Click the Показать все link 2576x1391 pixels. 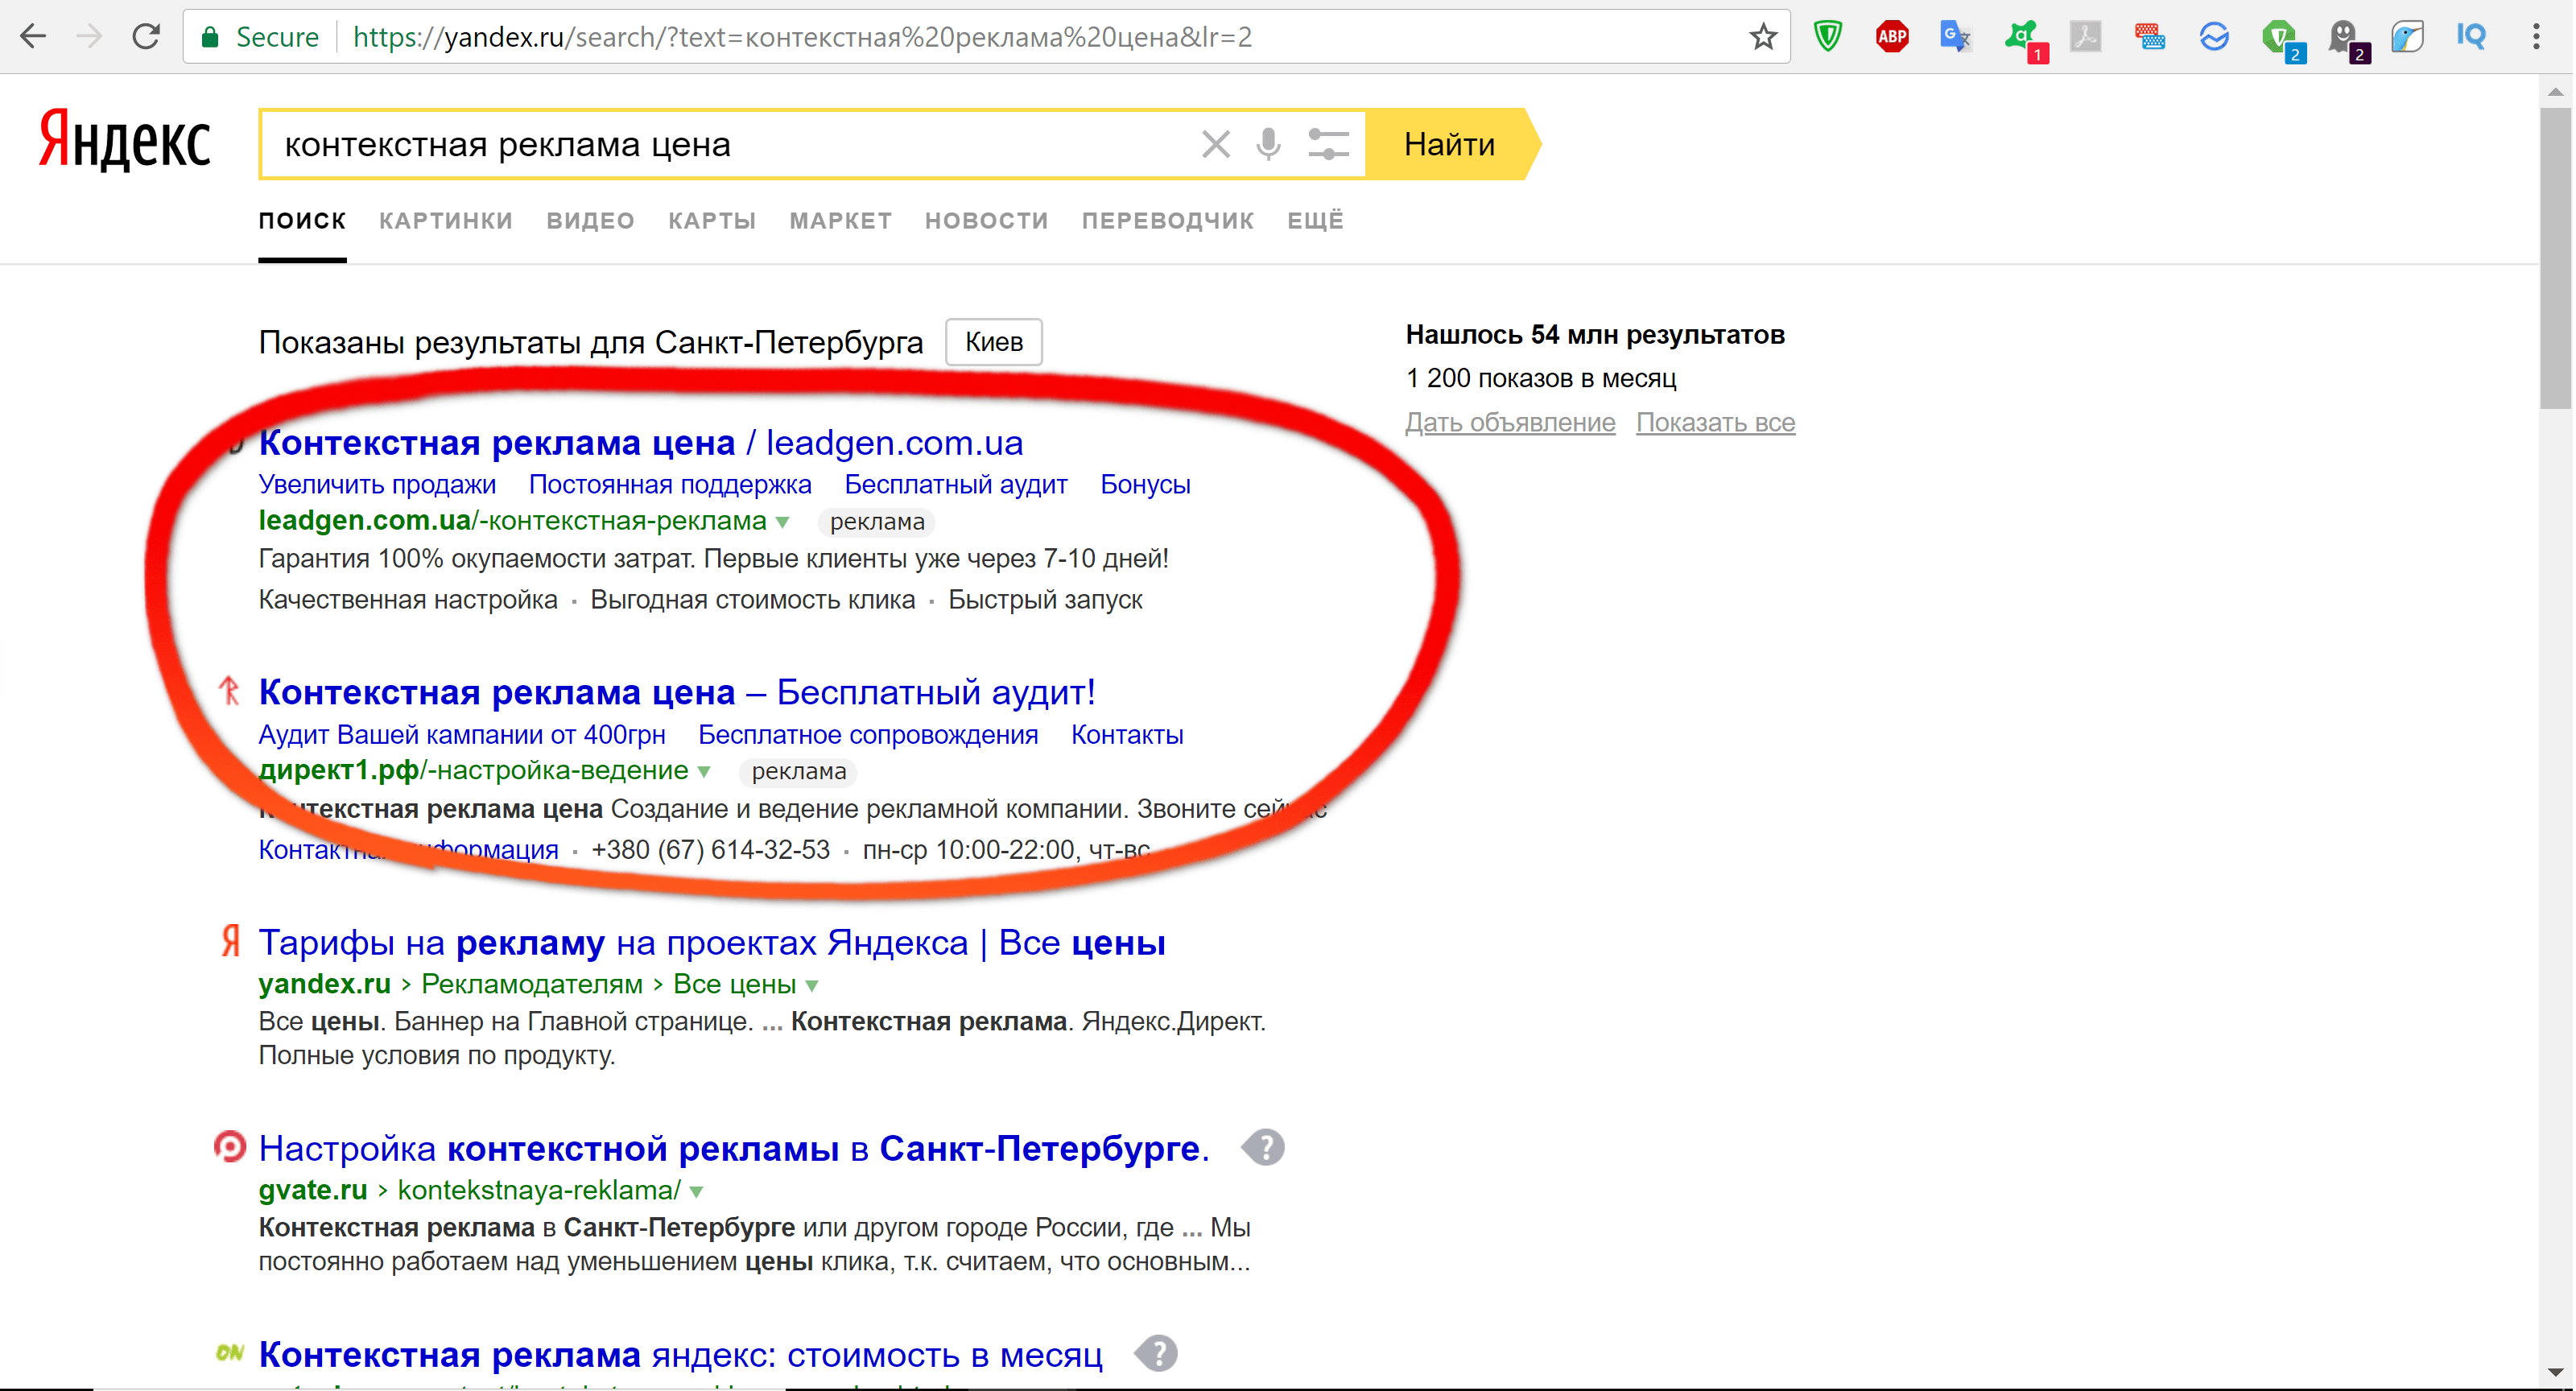pos(1716,423)
